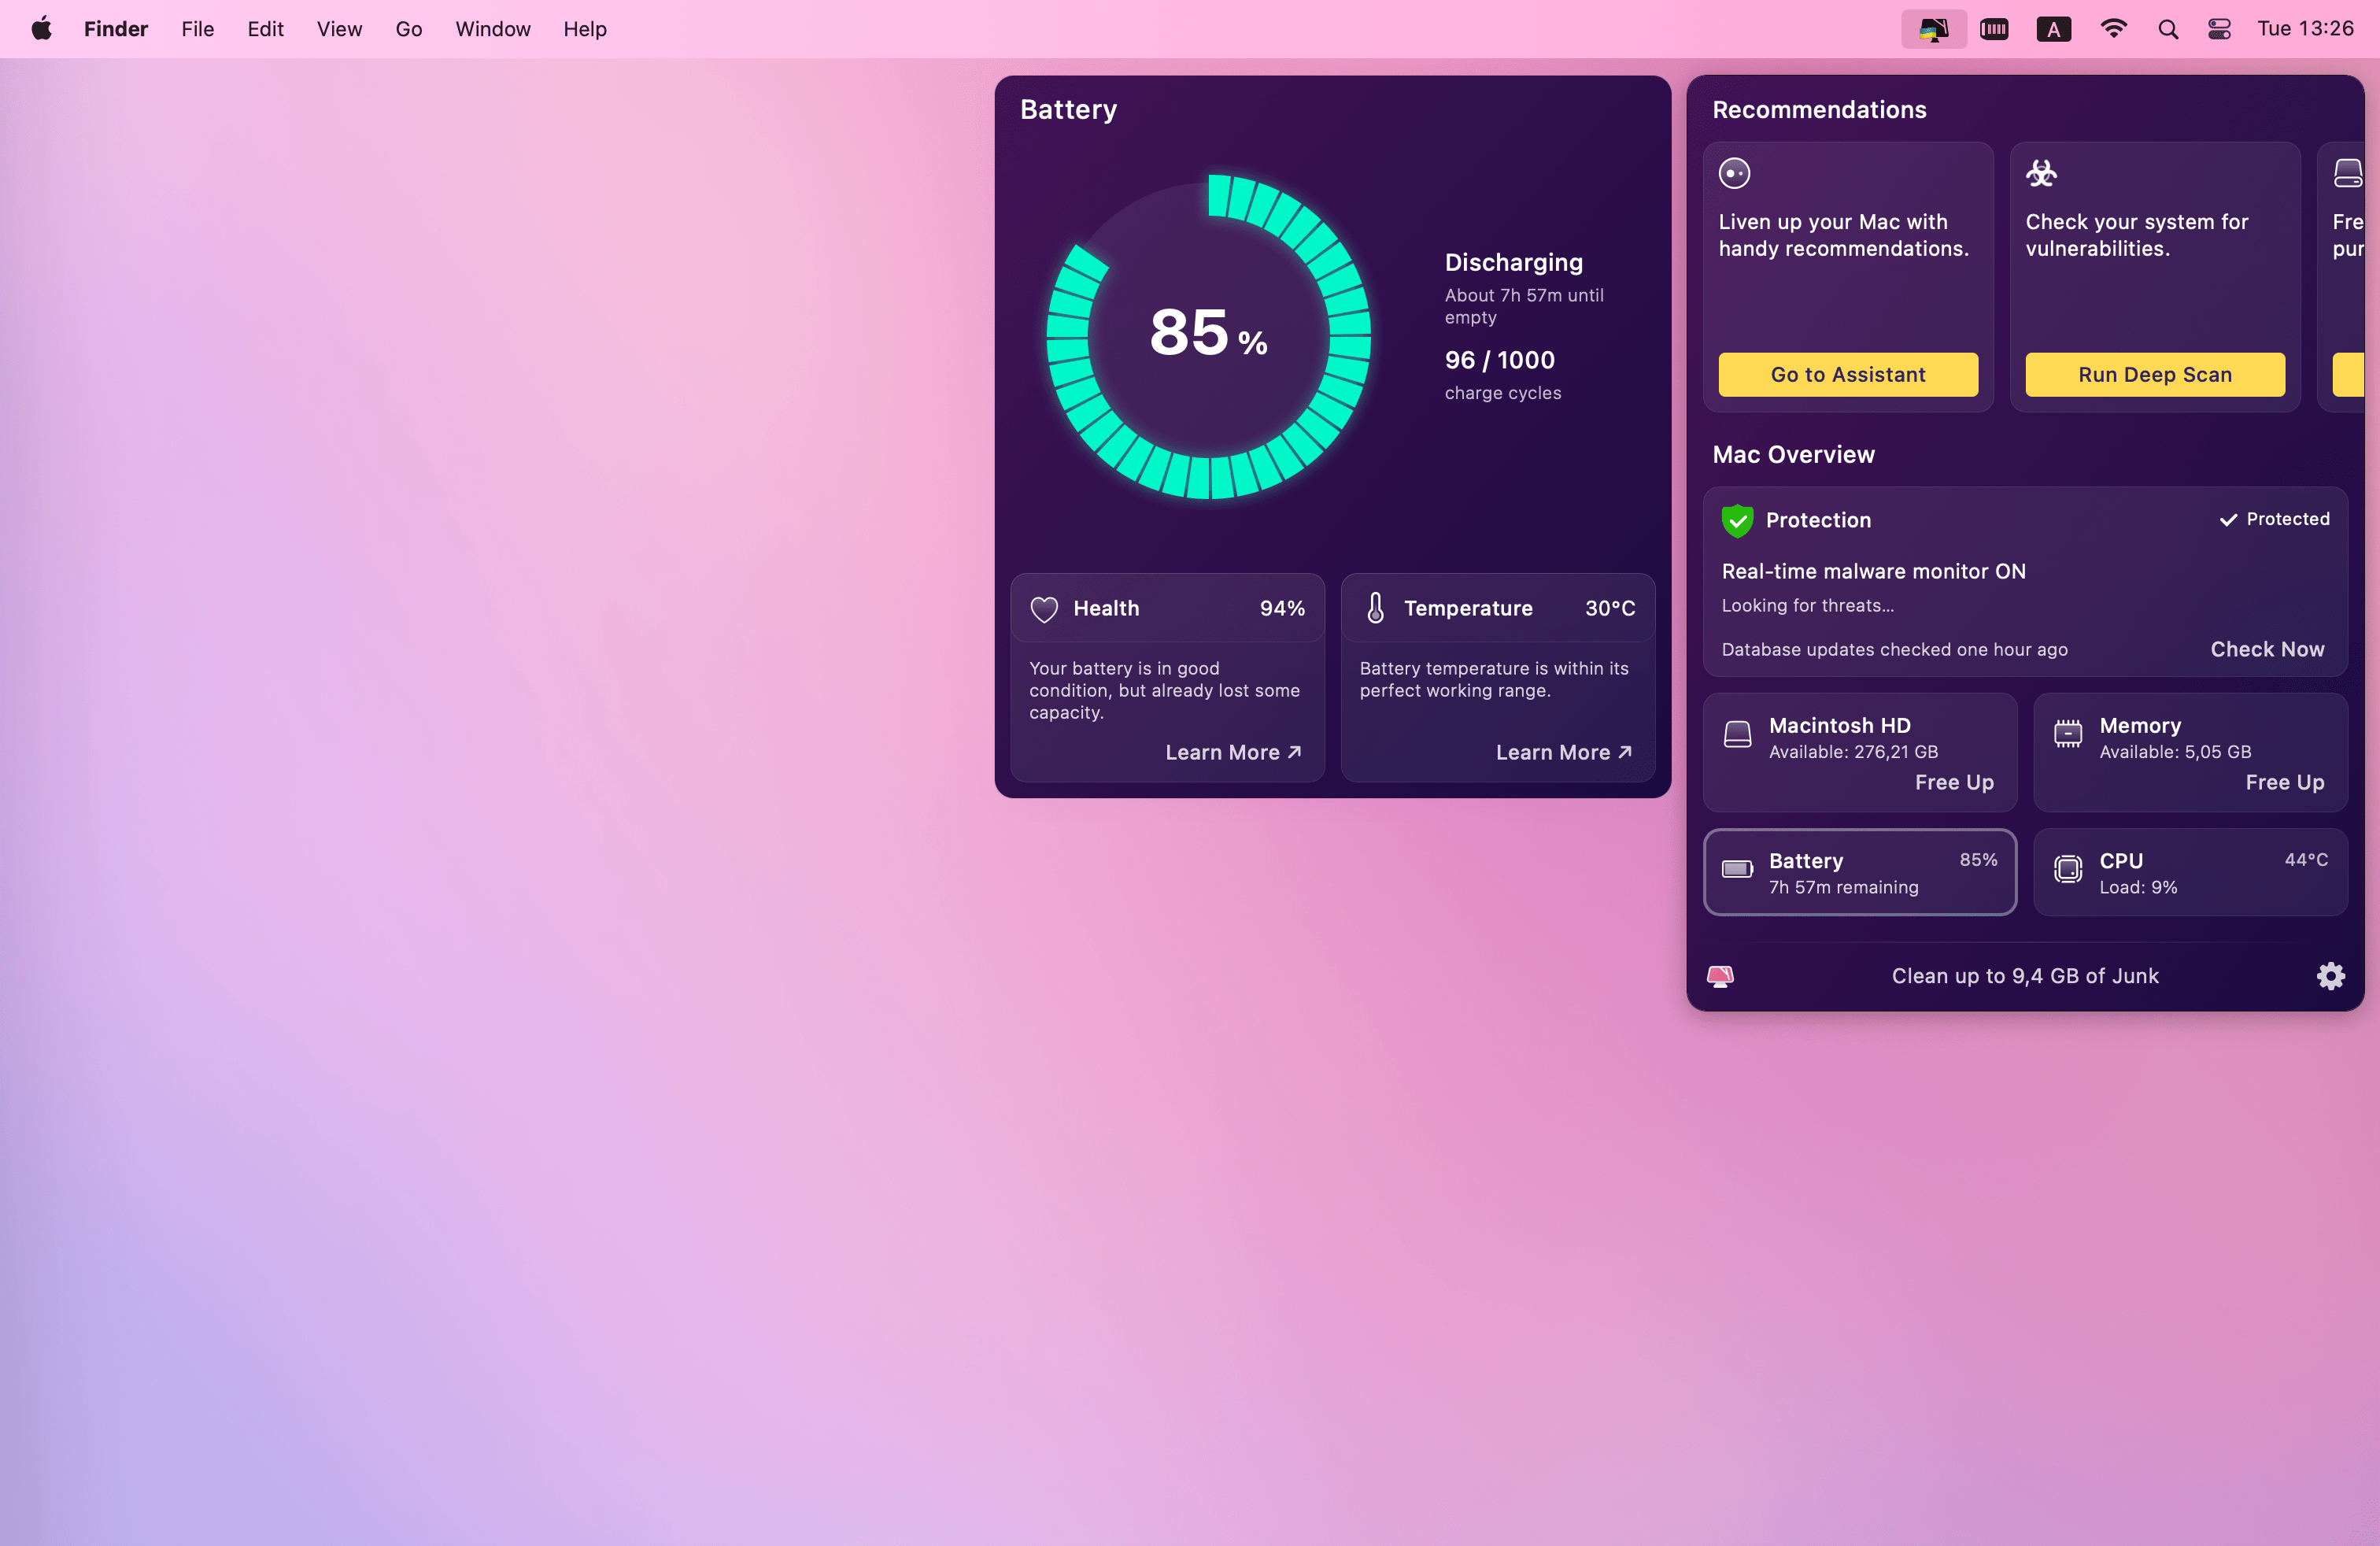Viewport: 2380px width, 1546px height.
Task: Open macOS Control Center toggles icon
Action: 2219,29
